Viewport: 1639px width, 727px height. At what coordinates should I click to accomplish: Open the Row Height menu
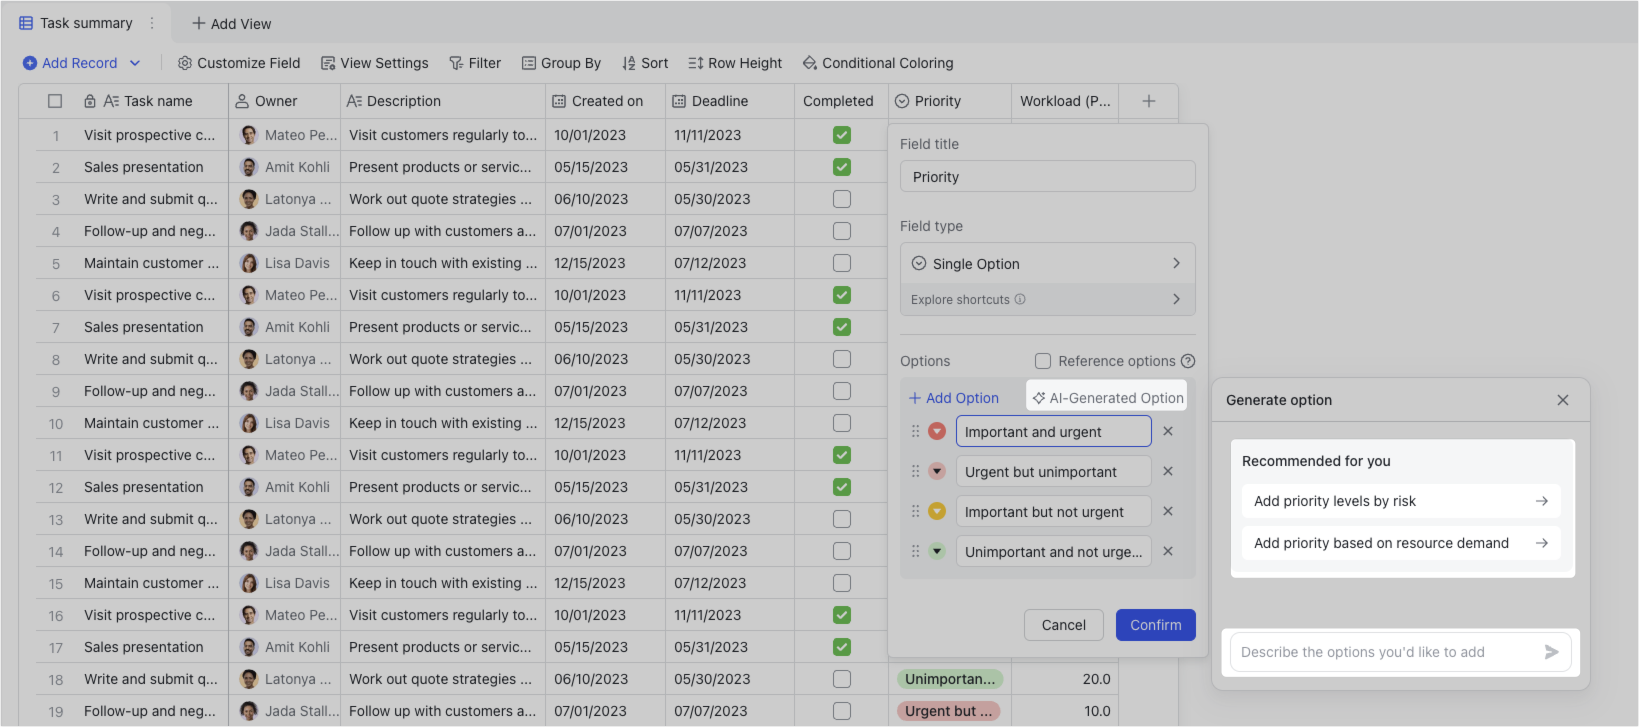pyautogui.click(x=735, y=63)
